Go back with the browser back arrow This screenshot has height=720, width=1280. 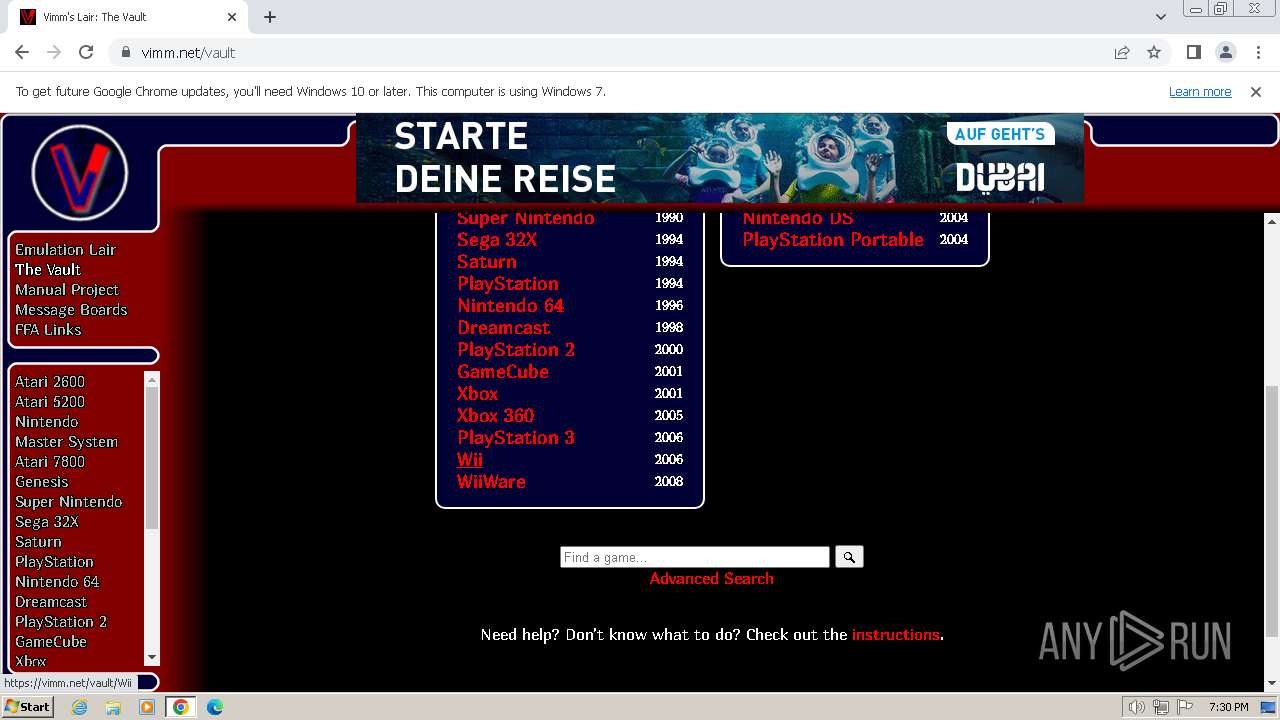(22, 52)
